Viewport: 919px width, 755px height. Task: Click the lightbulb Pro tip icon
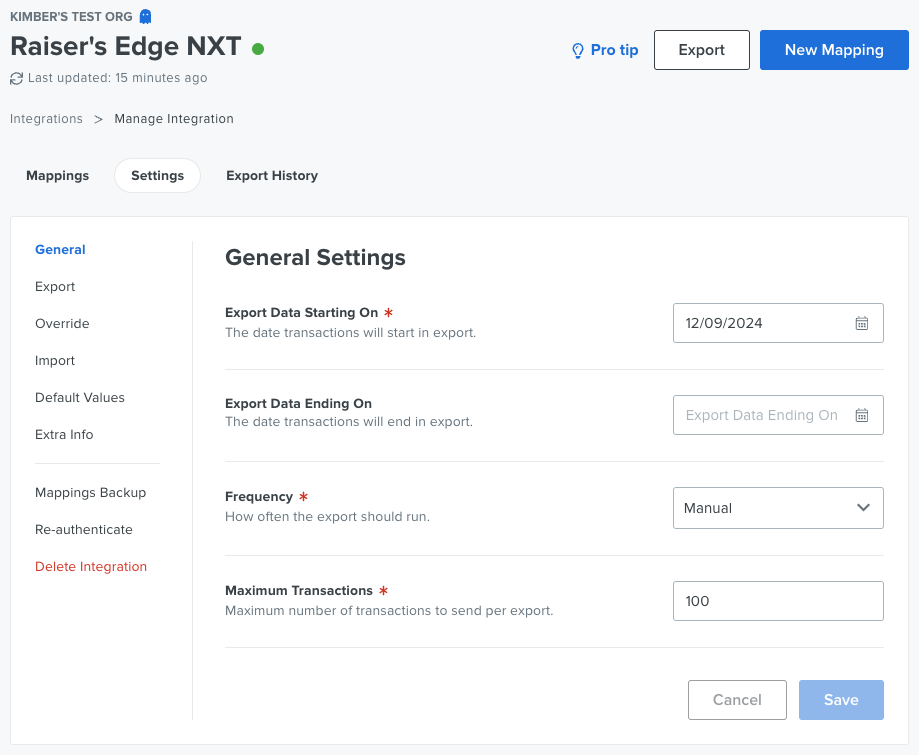pyautogui.click(x=578, y=50)
